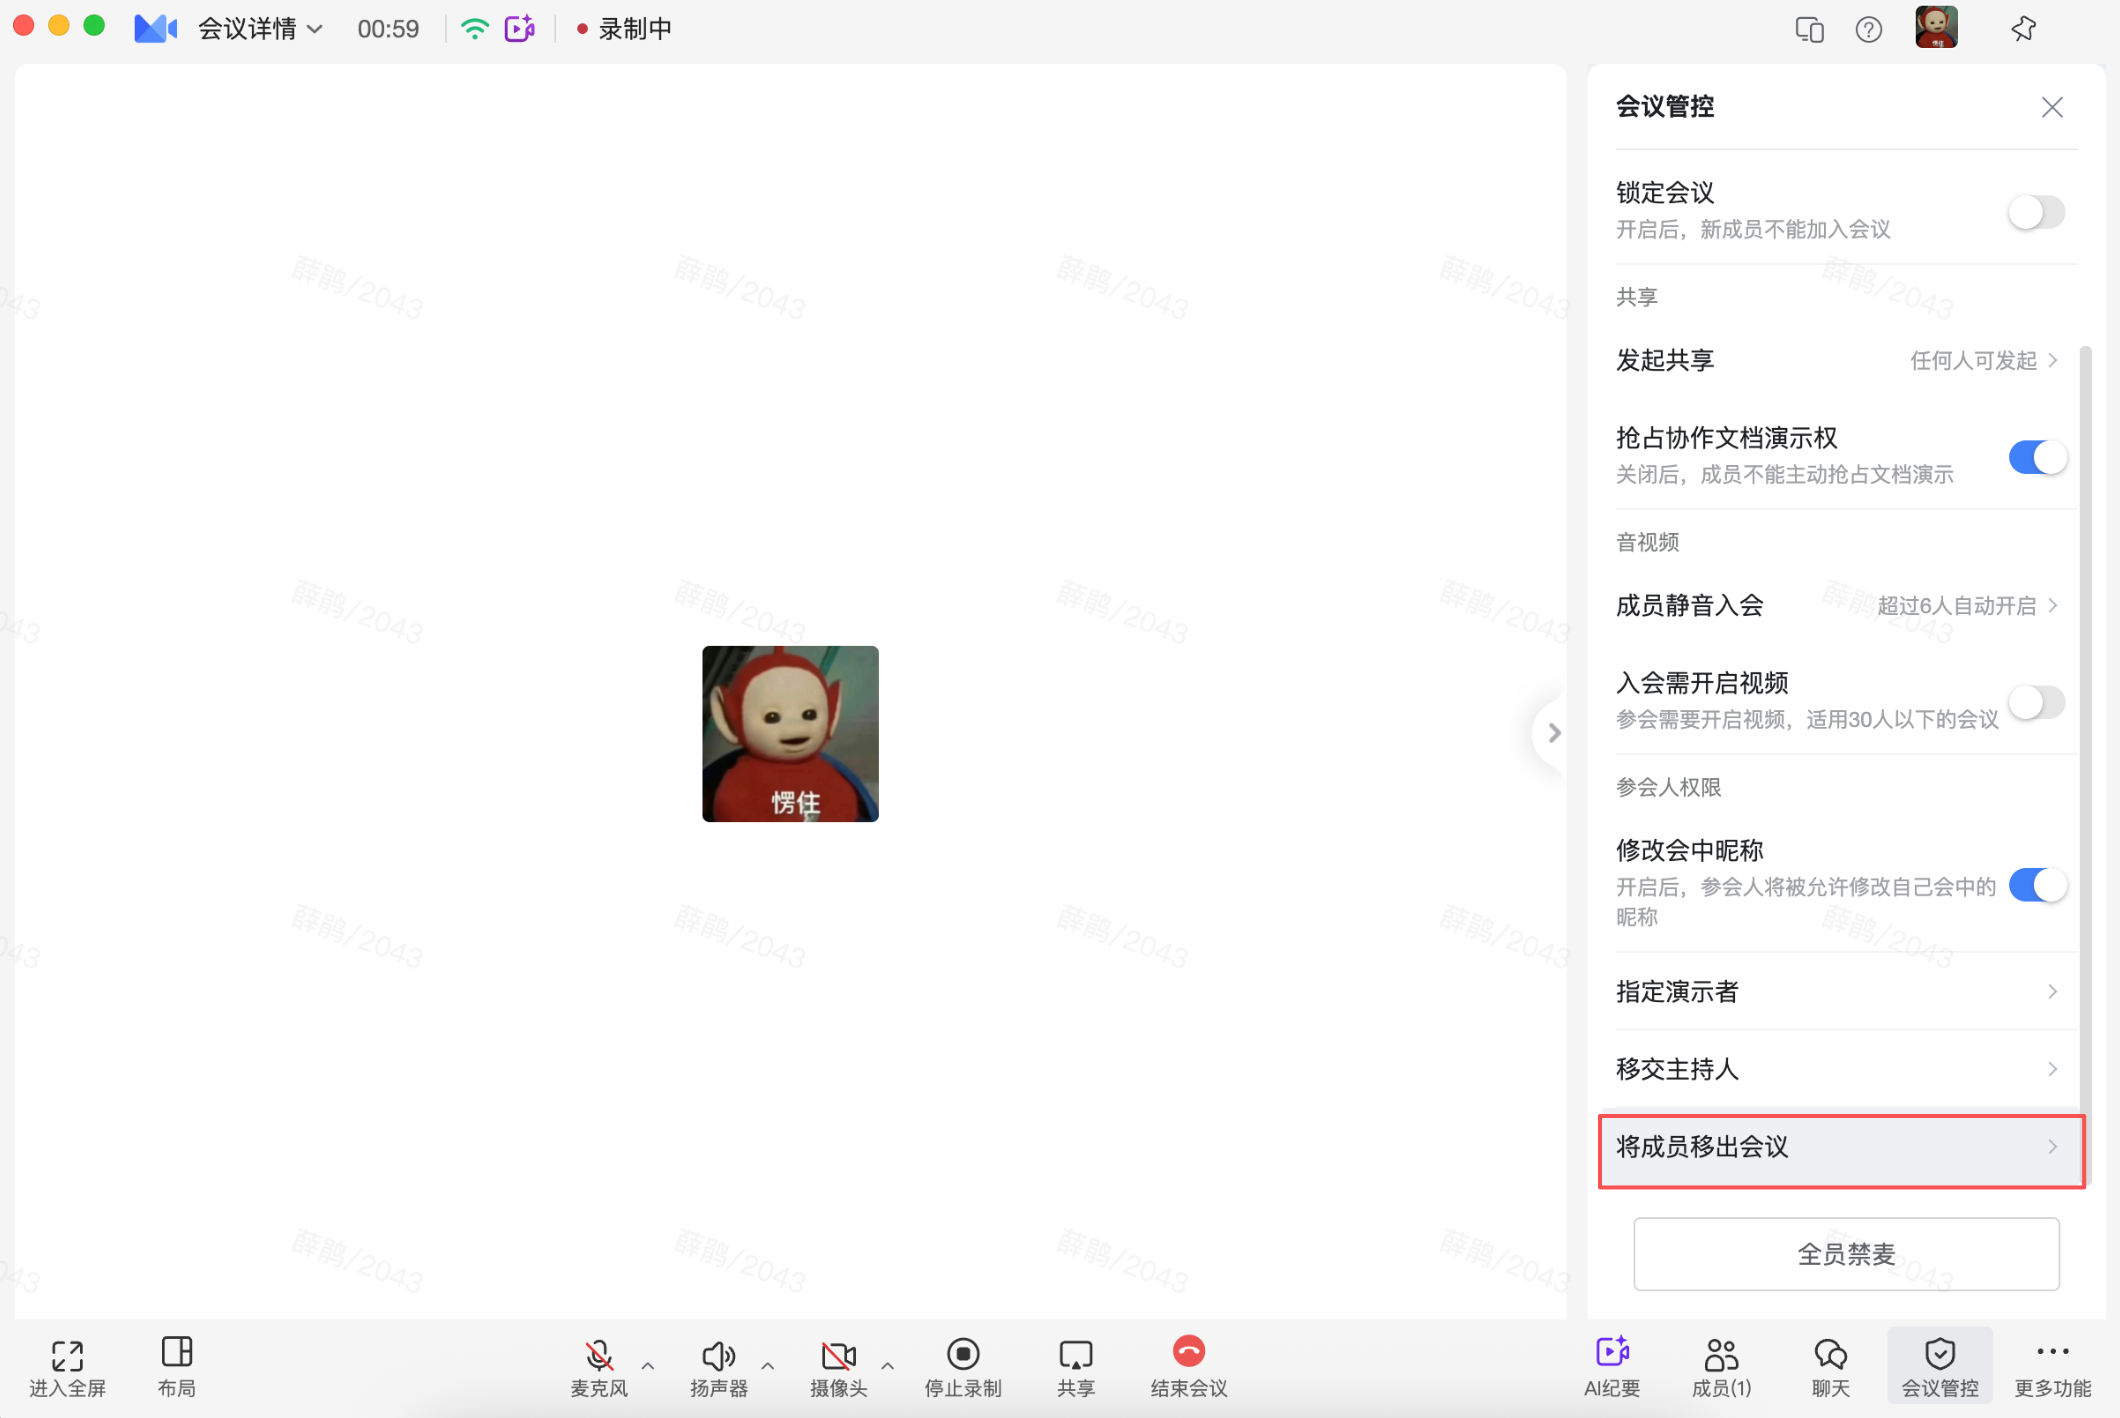Open help question mark icon
This screenshot has width=2120, height=1418.
[x=1868, y=29]
